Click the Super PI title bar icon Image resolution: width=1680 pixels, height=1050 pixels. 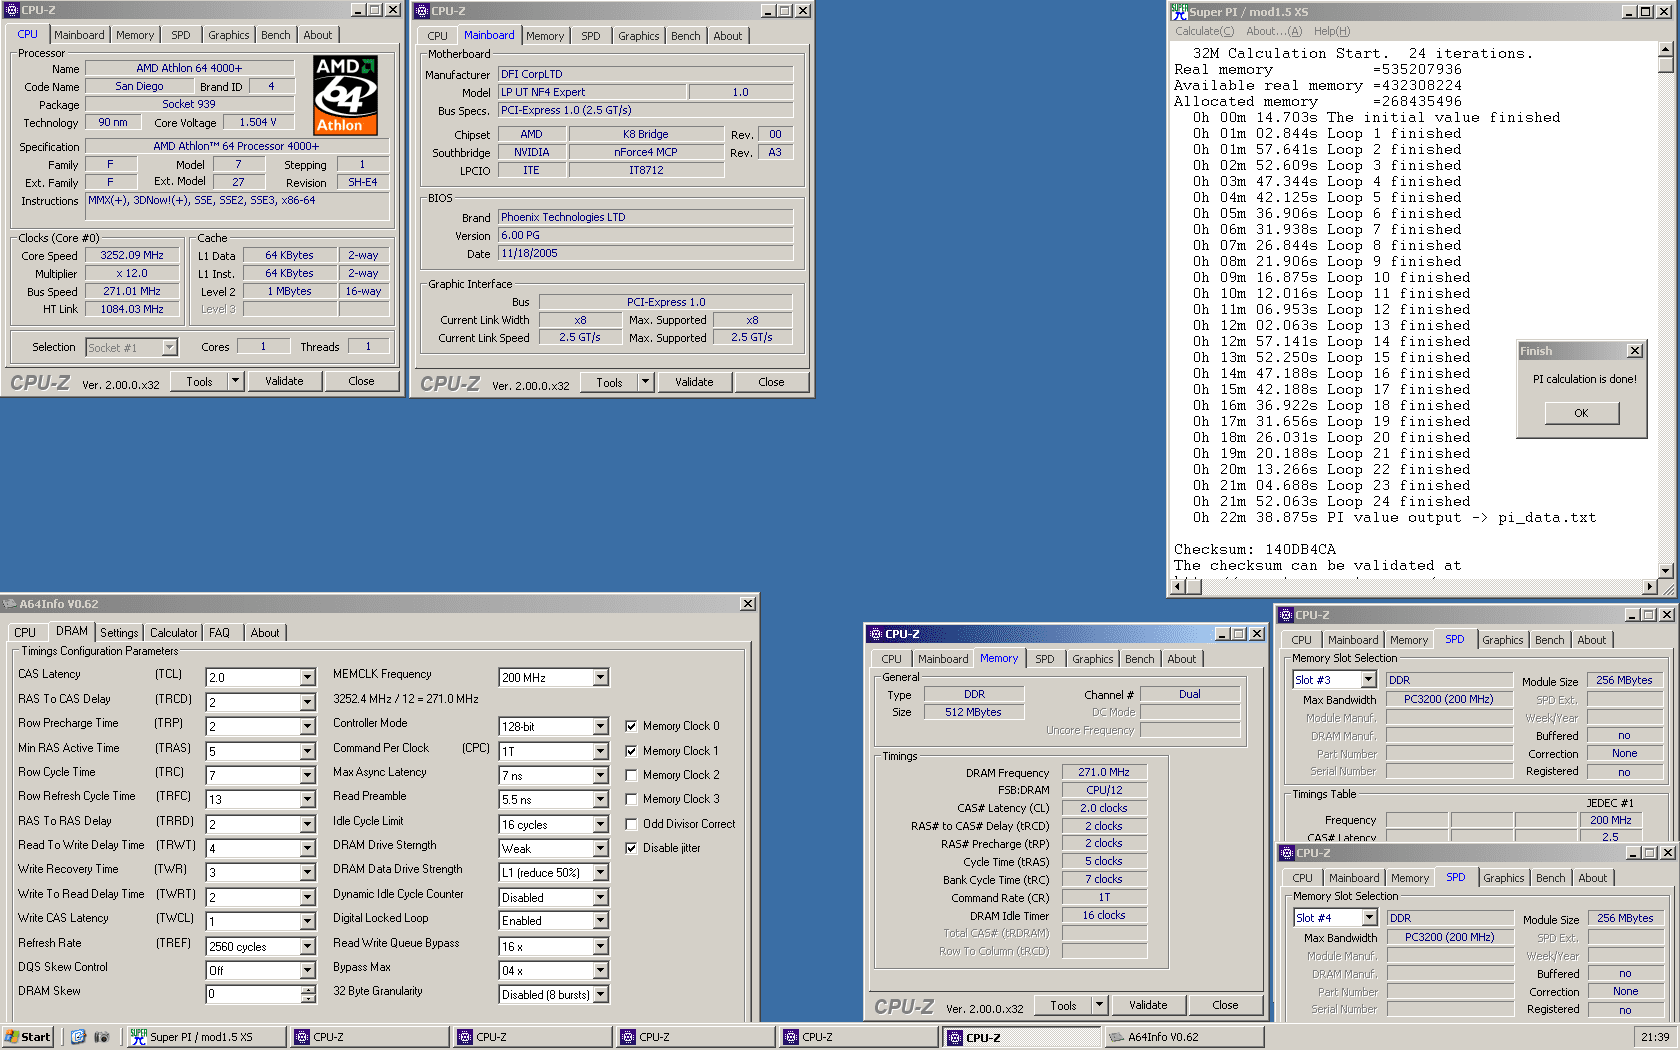[x=1179, y=11]
